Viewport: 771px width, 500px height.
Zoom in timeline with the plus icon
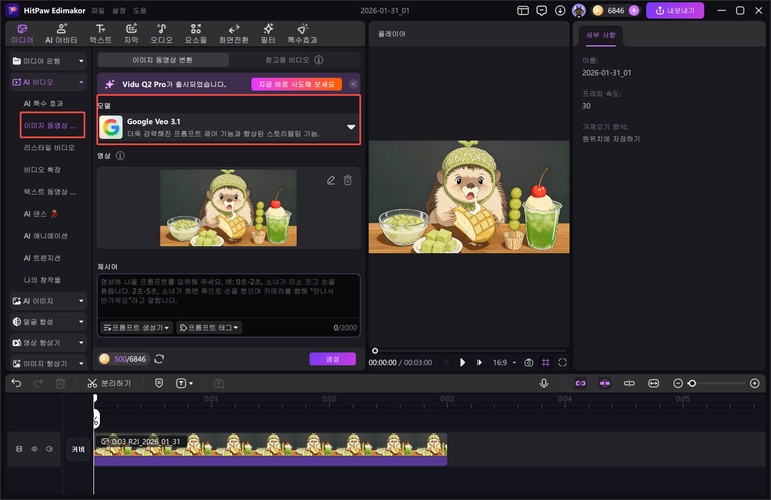755,383
